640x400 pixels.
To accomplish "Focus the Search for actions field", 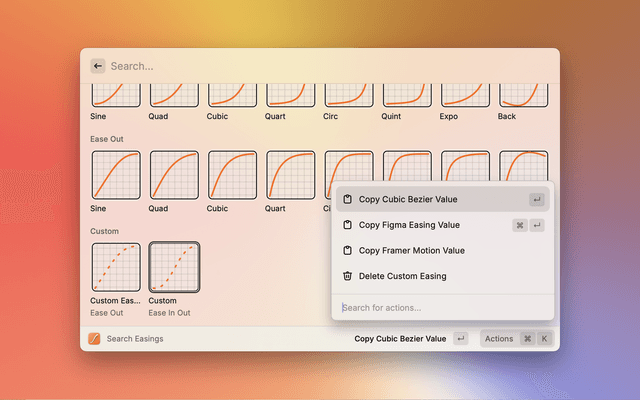I will click(440, 307).
